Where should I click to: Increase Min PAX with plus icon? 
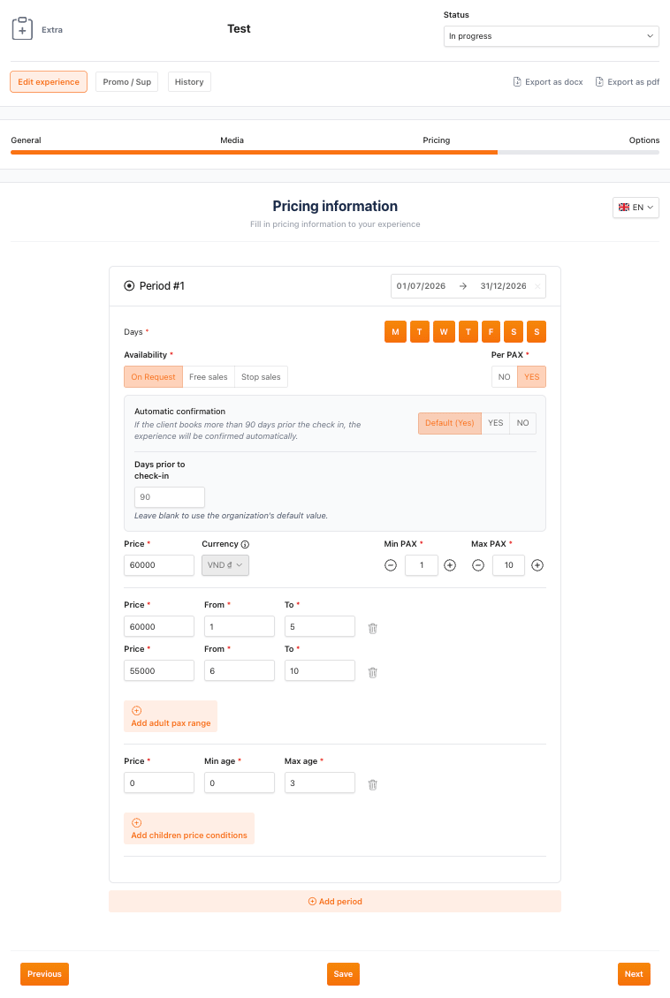[x=450, y=565]
